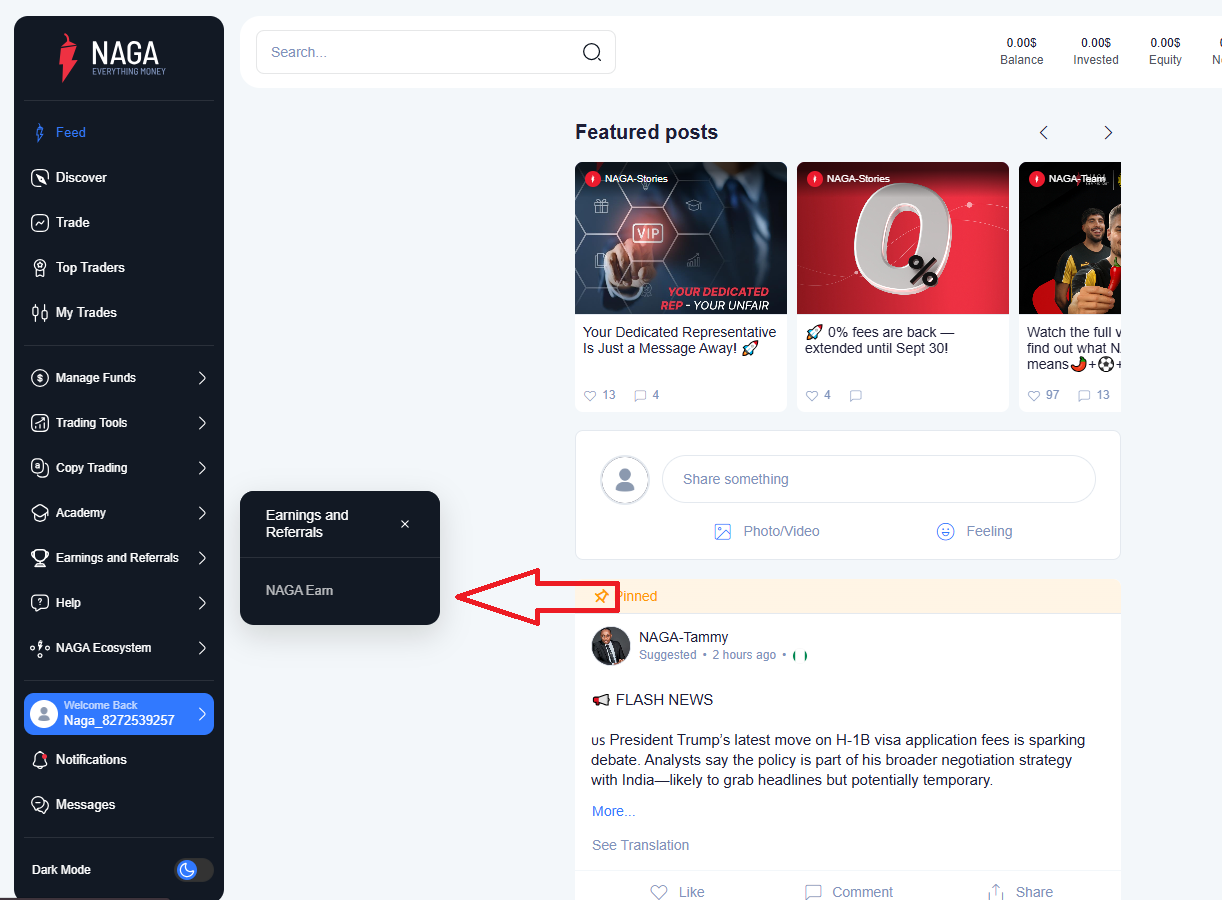Click the Earnings and Referrals trophy icon
Viewport: 1222px width, 900px height.
40,558
